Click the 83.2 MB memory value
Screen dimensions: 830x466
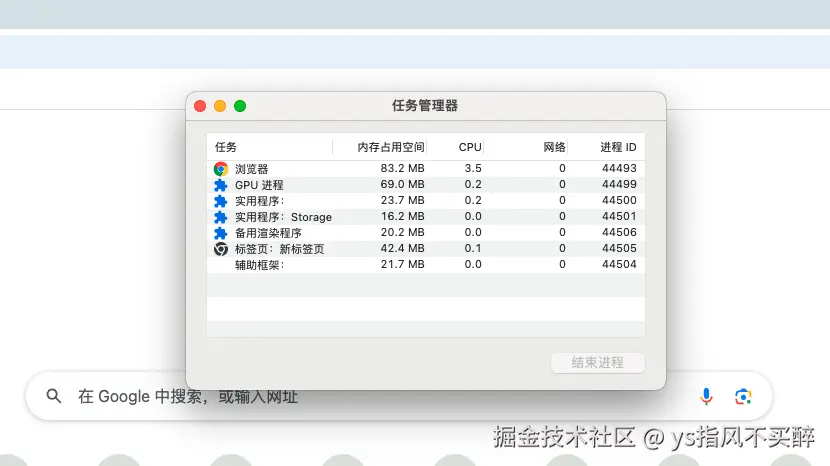click(402, 168)
